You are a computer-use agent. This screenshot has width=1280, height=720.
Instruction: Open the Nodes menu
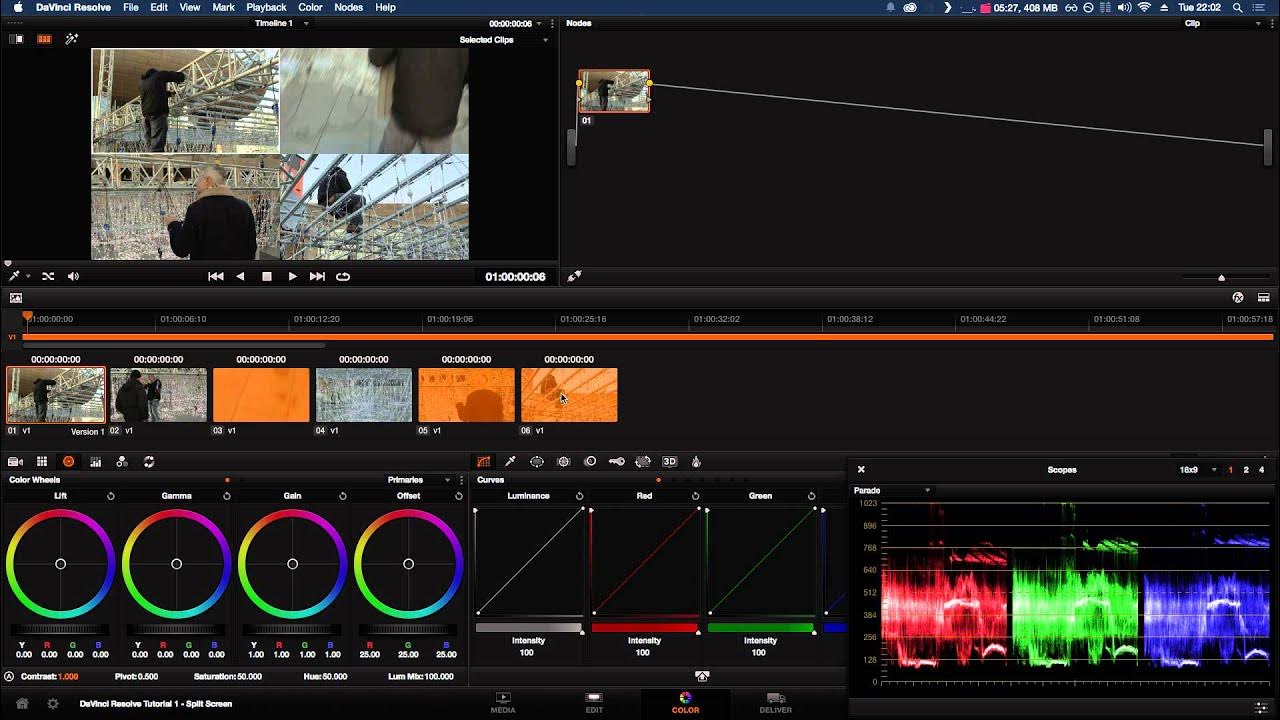click(x=348, y=7)
